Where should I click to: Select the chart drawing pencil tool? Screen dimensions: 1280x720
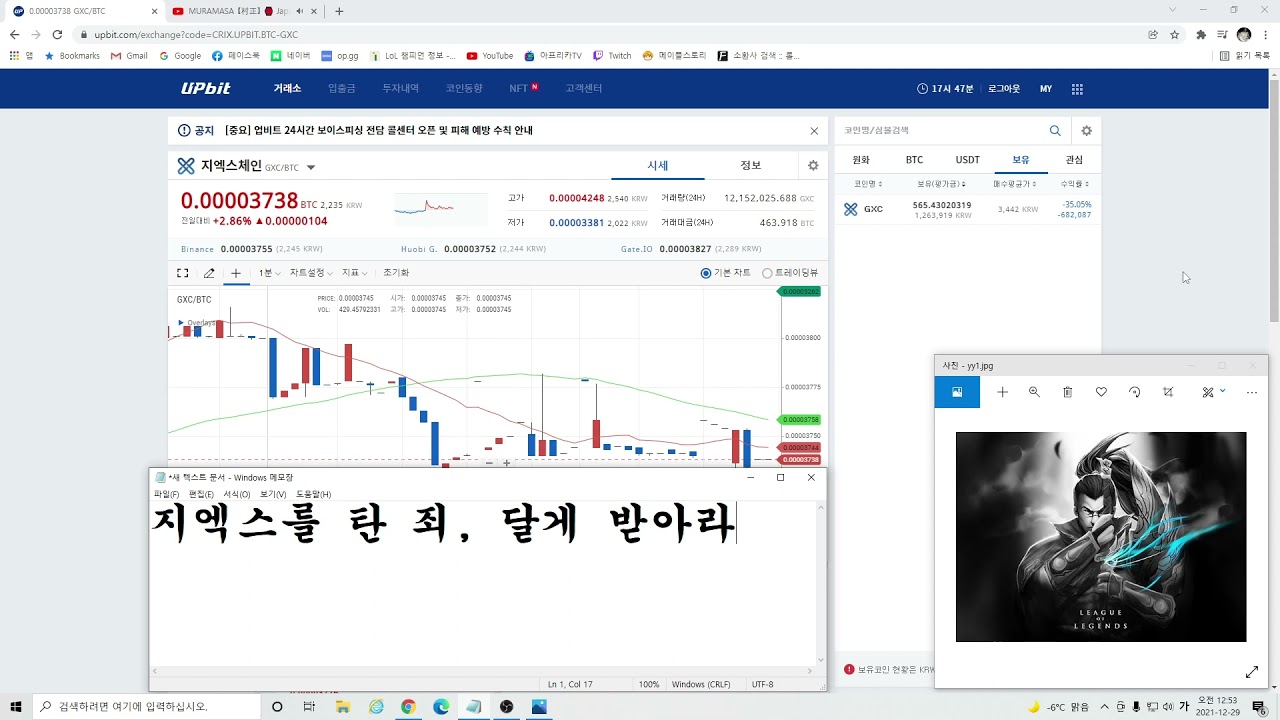coord(209,273)
